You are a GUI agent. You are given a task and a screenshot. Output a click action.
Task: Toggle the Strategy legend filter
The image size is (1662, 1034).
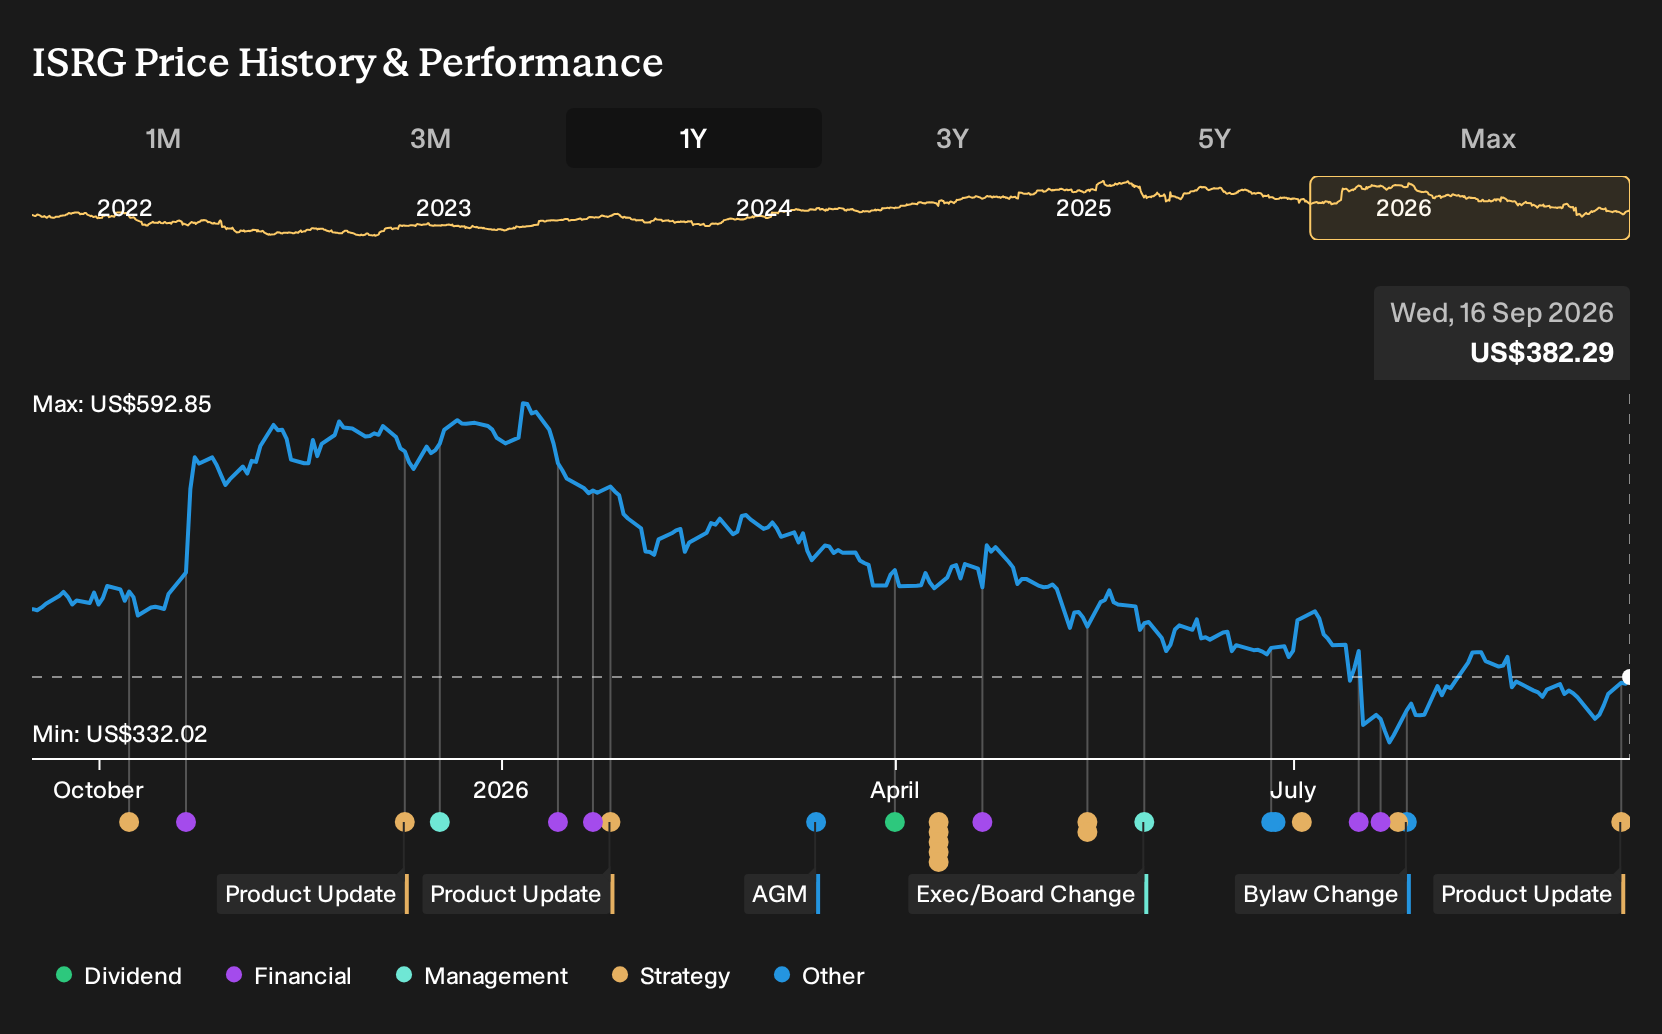click(671, 976)
